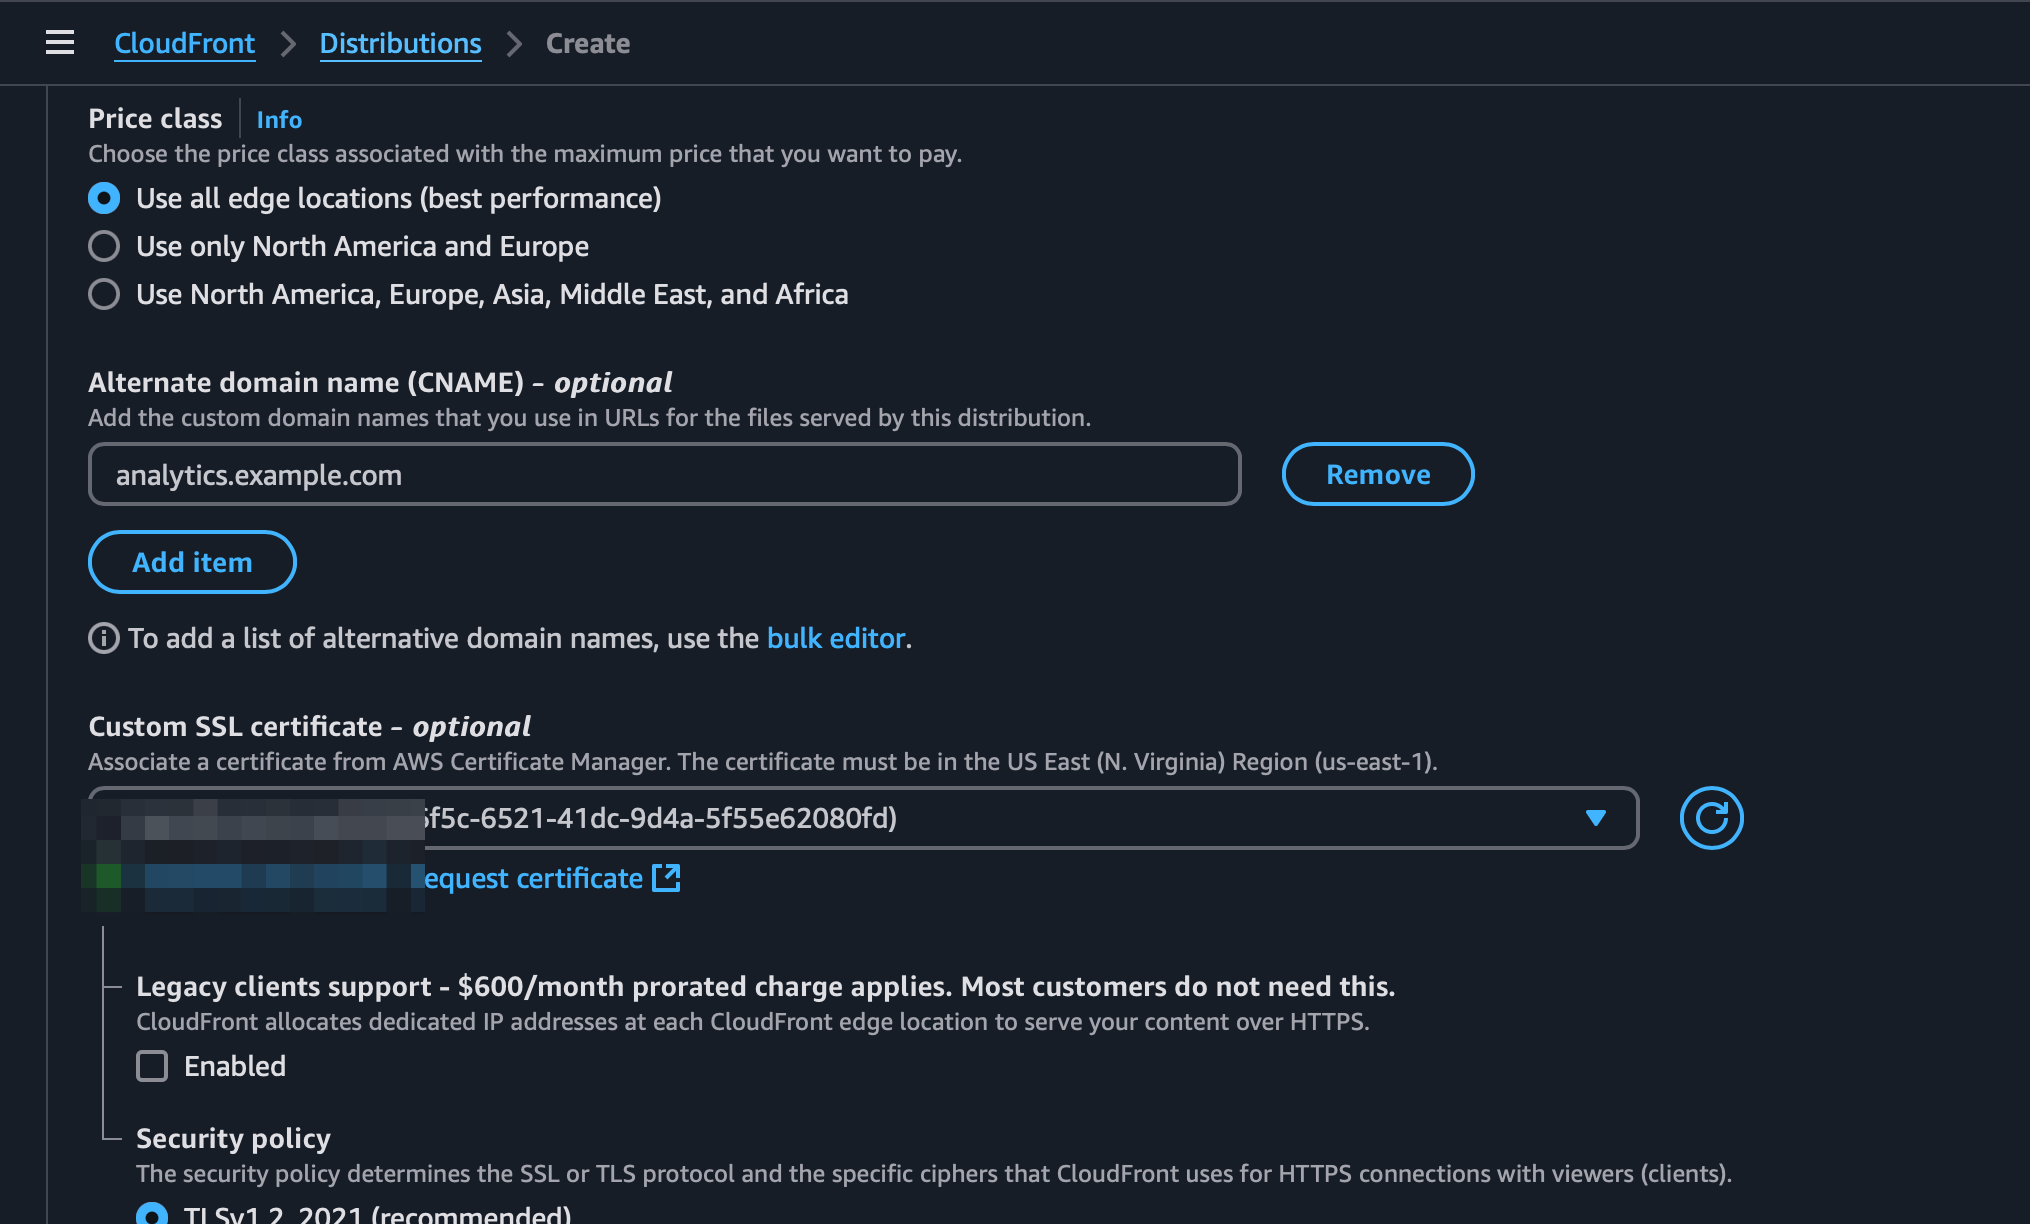Image resolution: width=2030 pixels, height=1224 pixels.
Task: Open Price class Info link
Action: (x=279, y=119)
